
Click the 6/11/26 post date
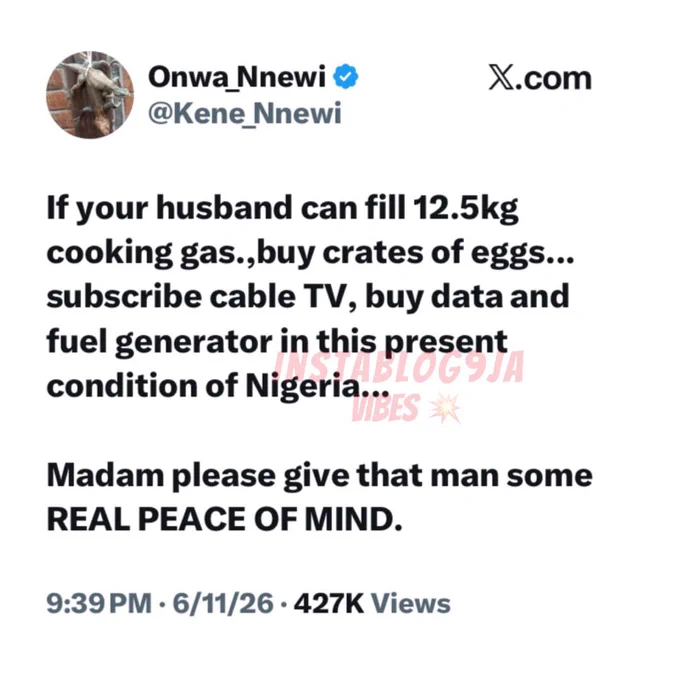pos(223,603)
